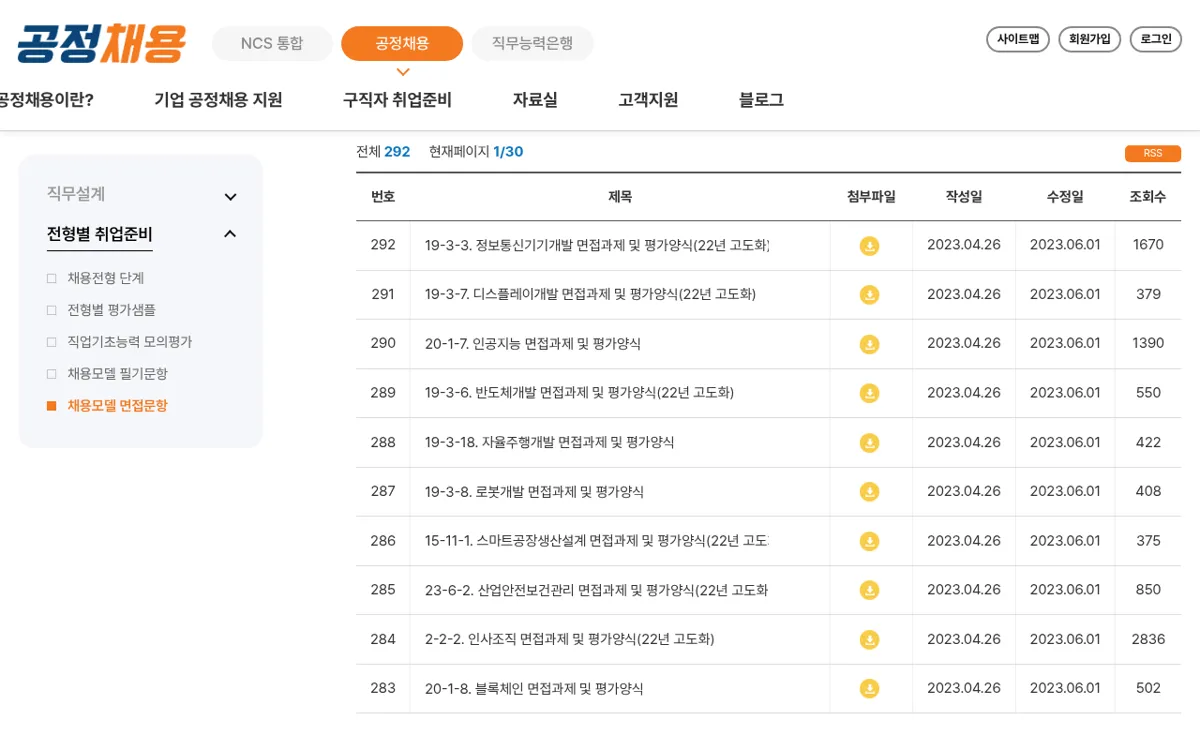Download attachment for post 284 인사조직

[870, 640]
